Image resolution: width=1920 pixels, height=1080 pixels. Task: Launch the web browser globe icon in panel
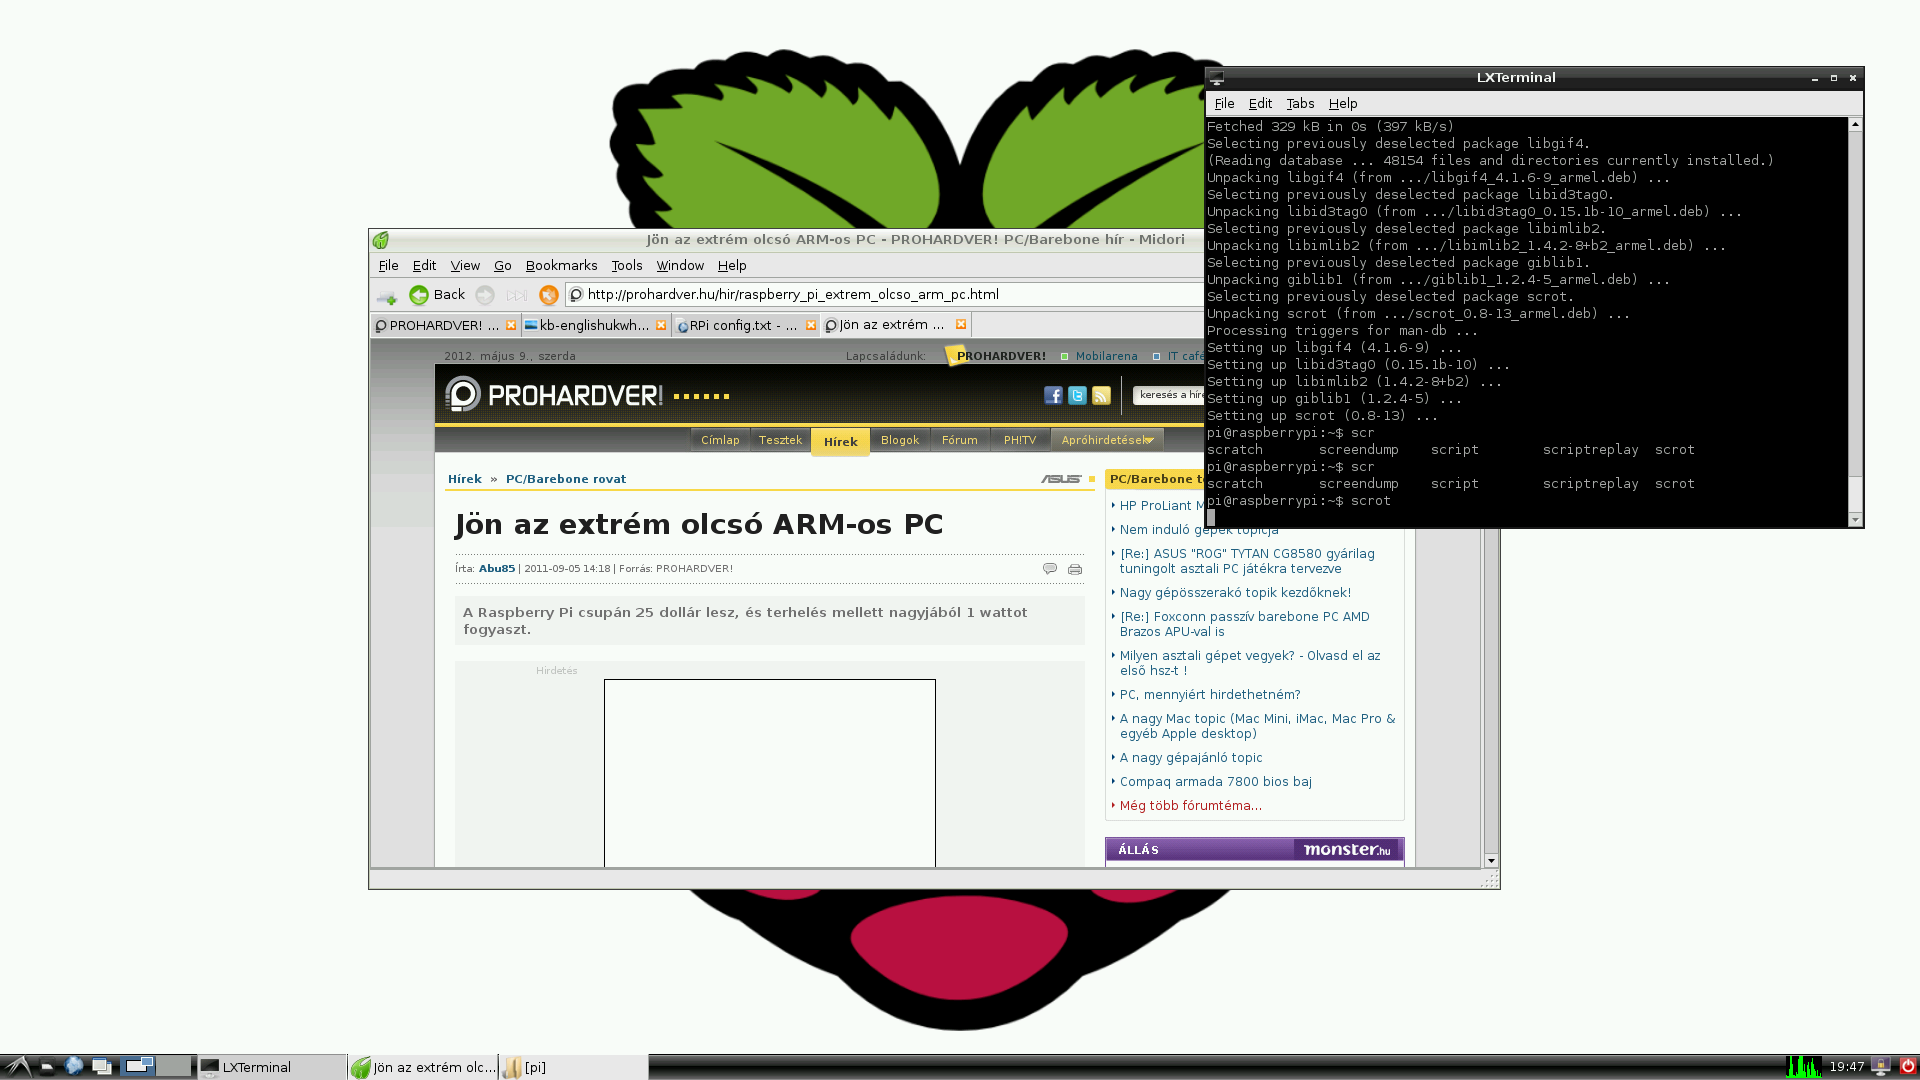click(x=74, y=1067)
